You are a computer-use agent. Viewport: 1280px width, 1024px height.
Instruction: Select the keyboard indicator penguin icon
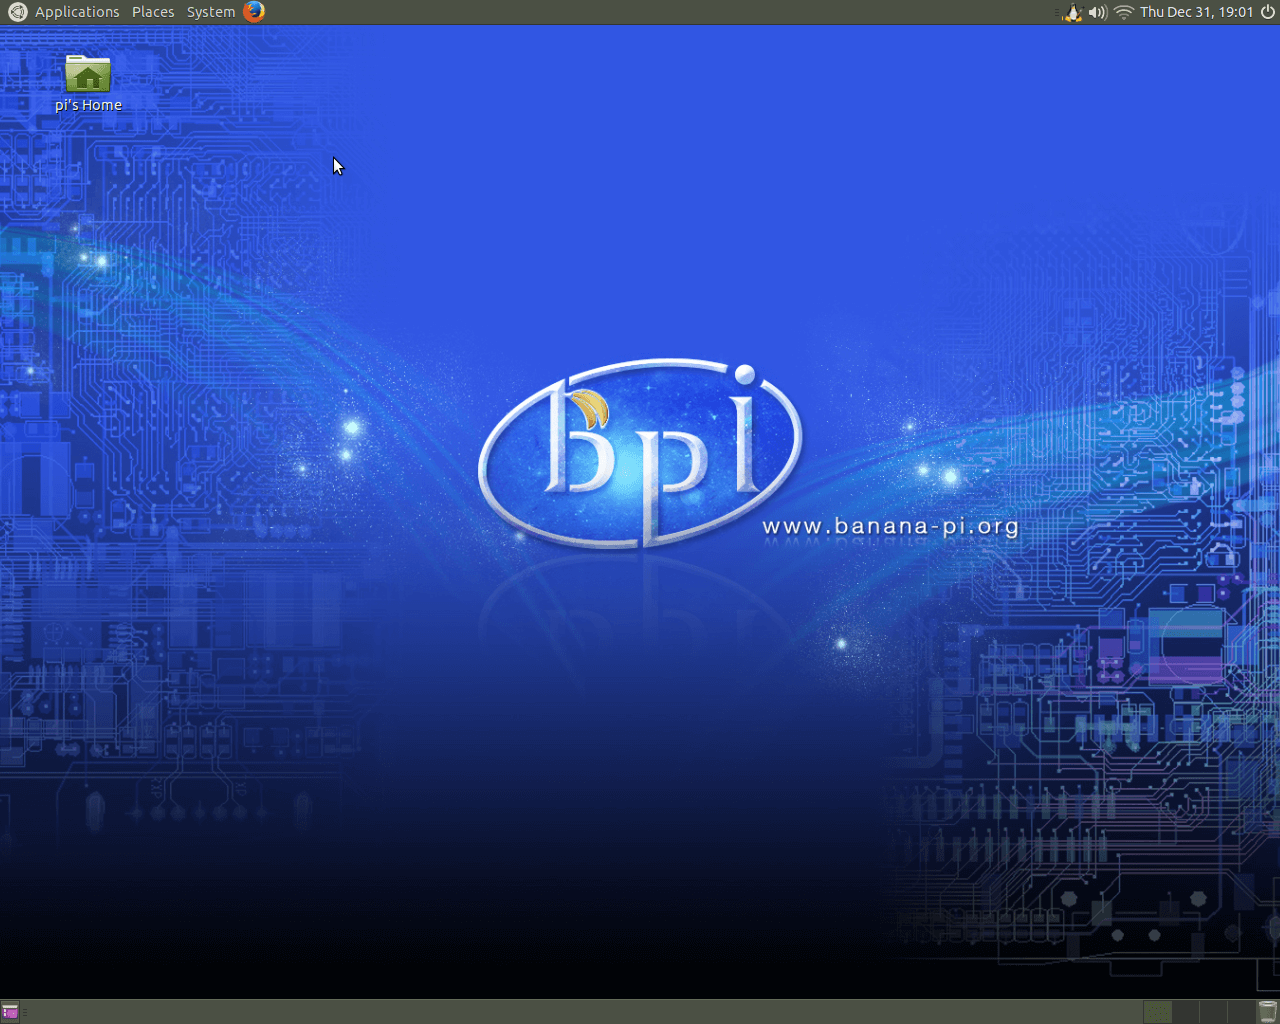coord(1072,12)
